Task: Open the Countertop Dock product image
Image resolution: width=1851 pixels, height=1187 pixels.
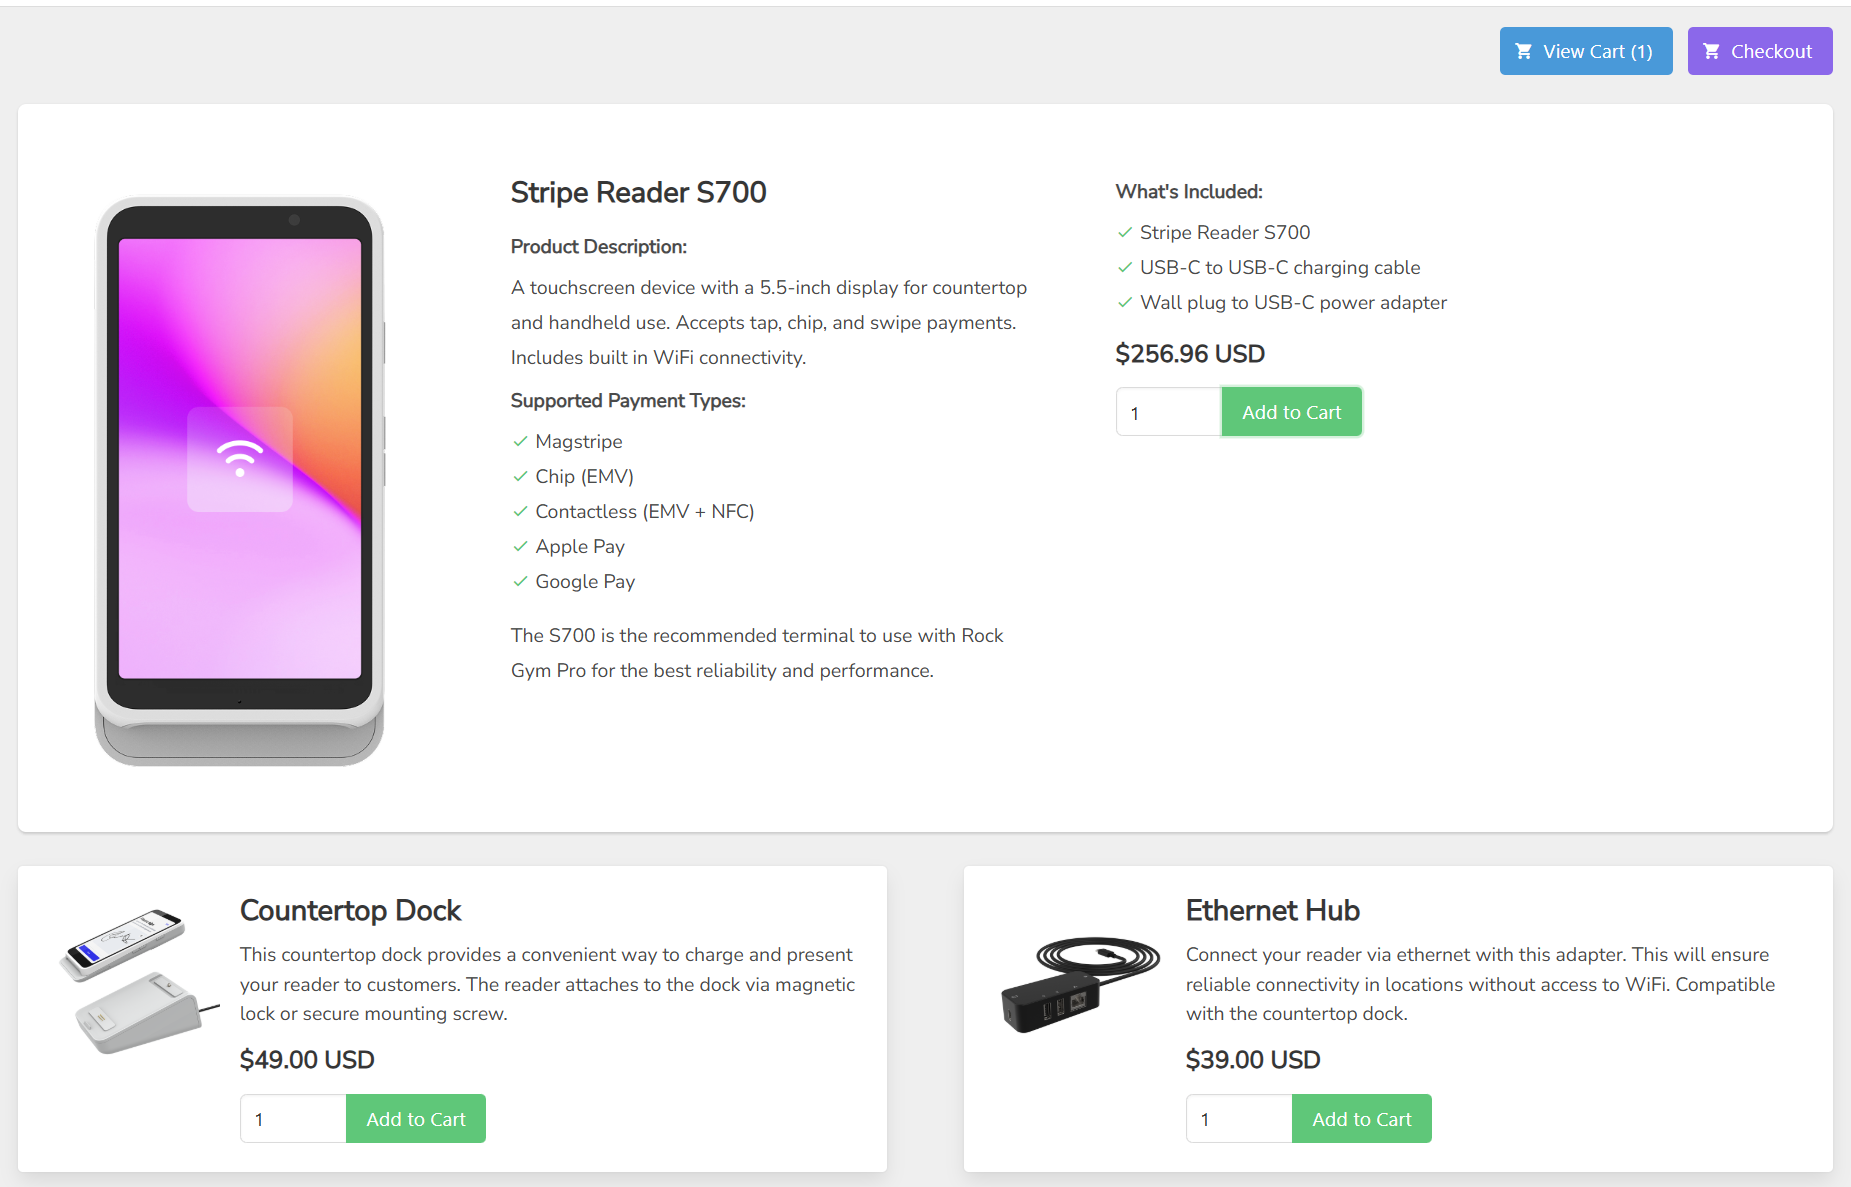Action: point(139,980)
